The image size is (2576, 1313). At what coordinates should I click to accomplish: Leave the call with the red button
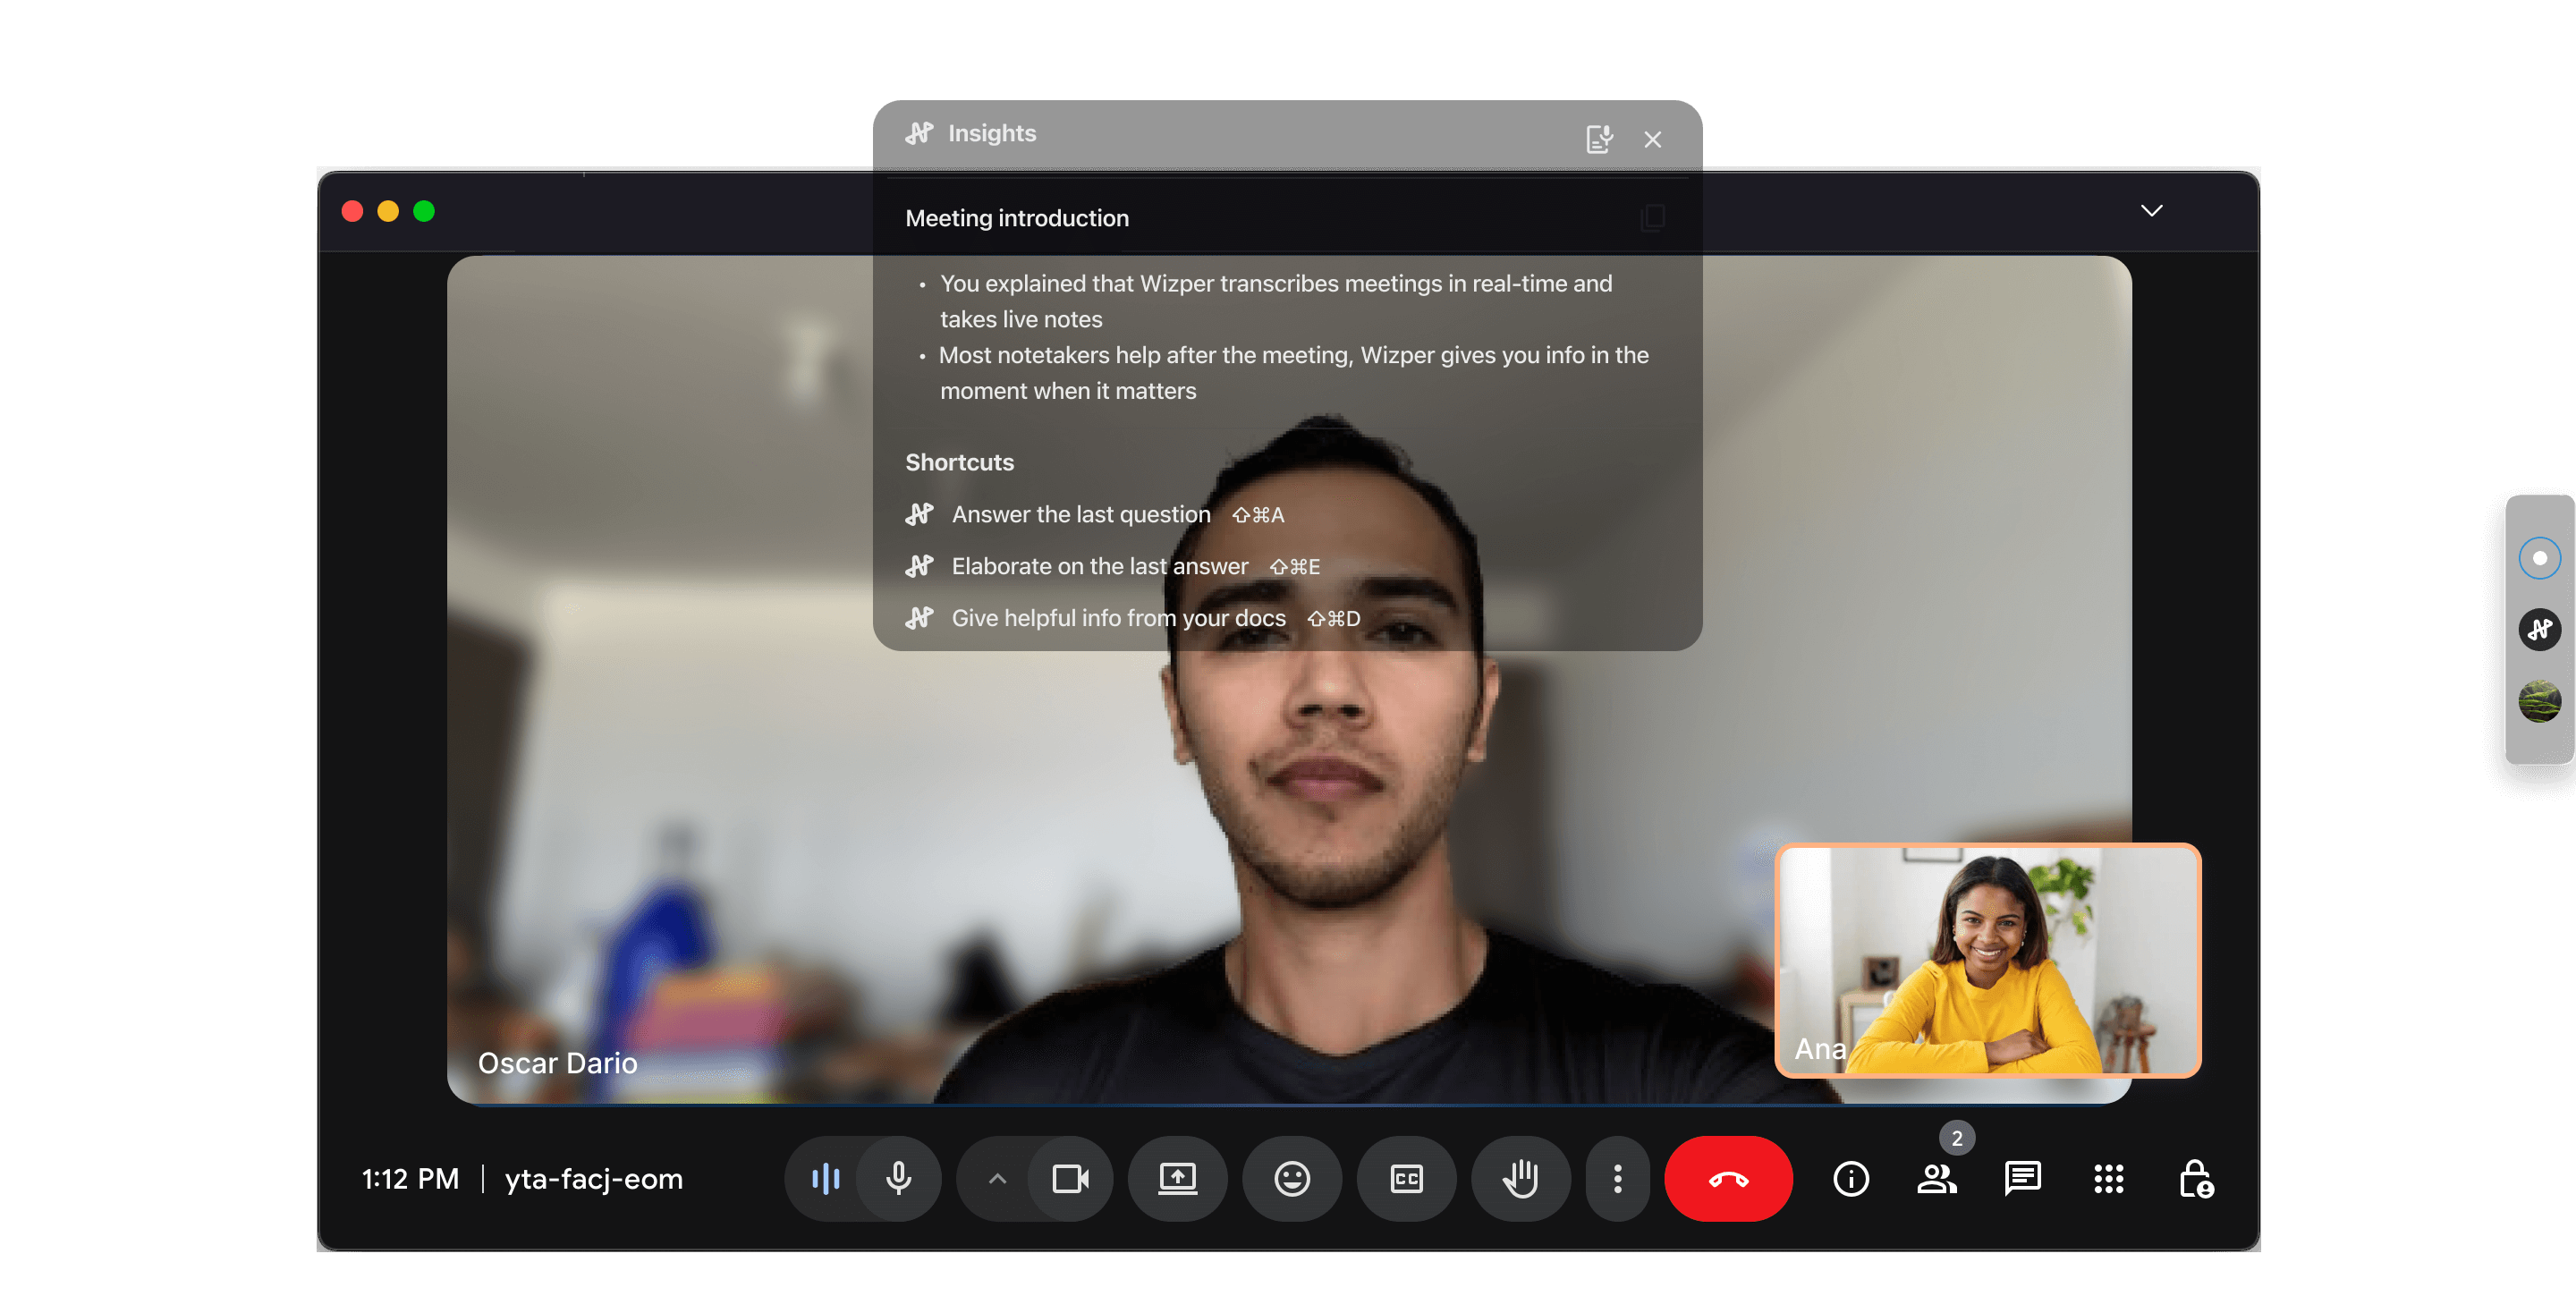[x=1728, y=1178]
